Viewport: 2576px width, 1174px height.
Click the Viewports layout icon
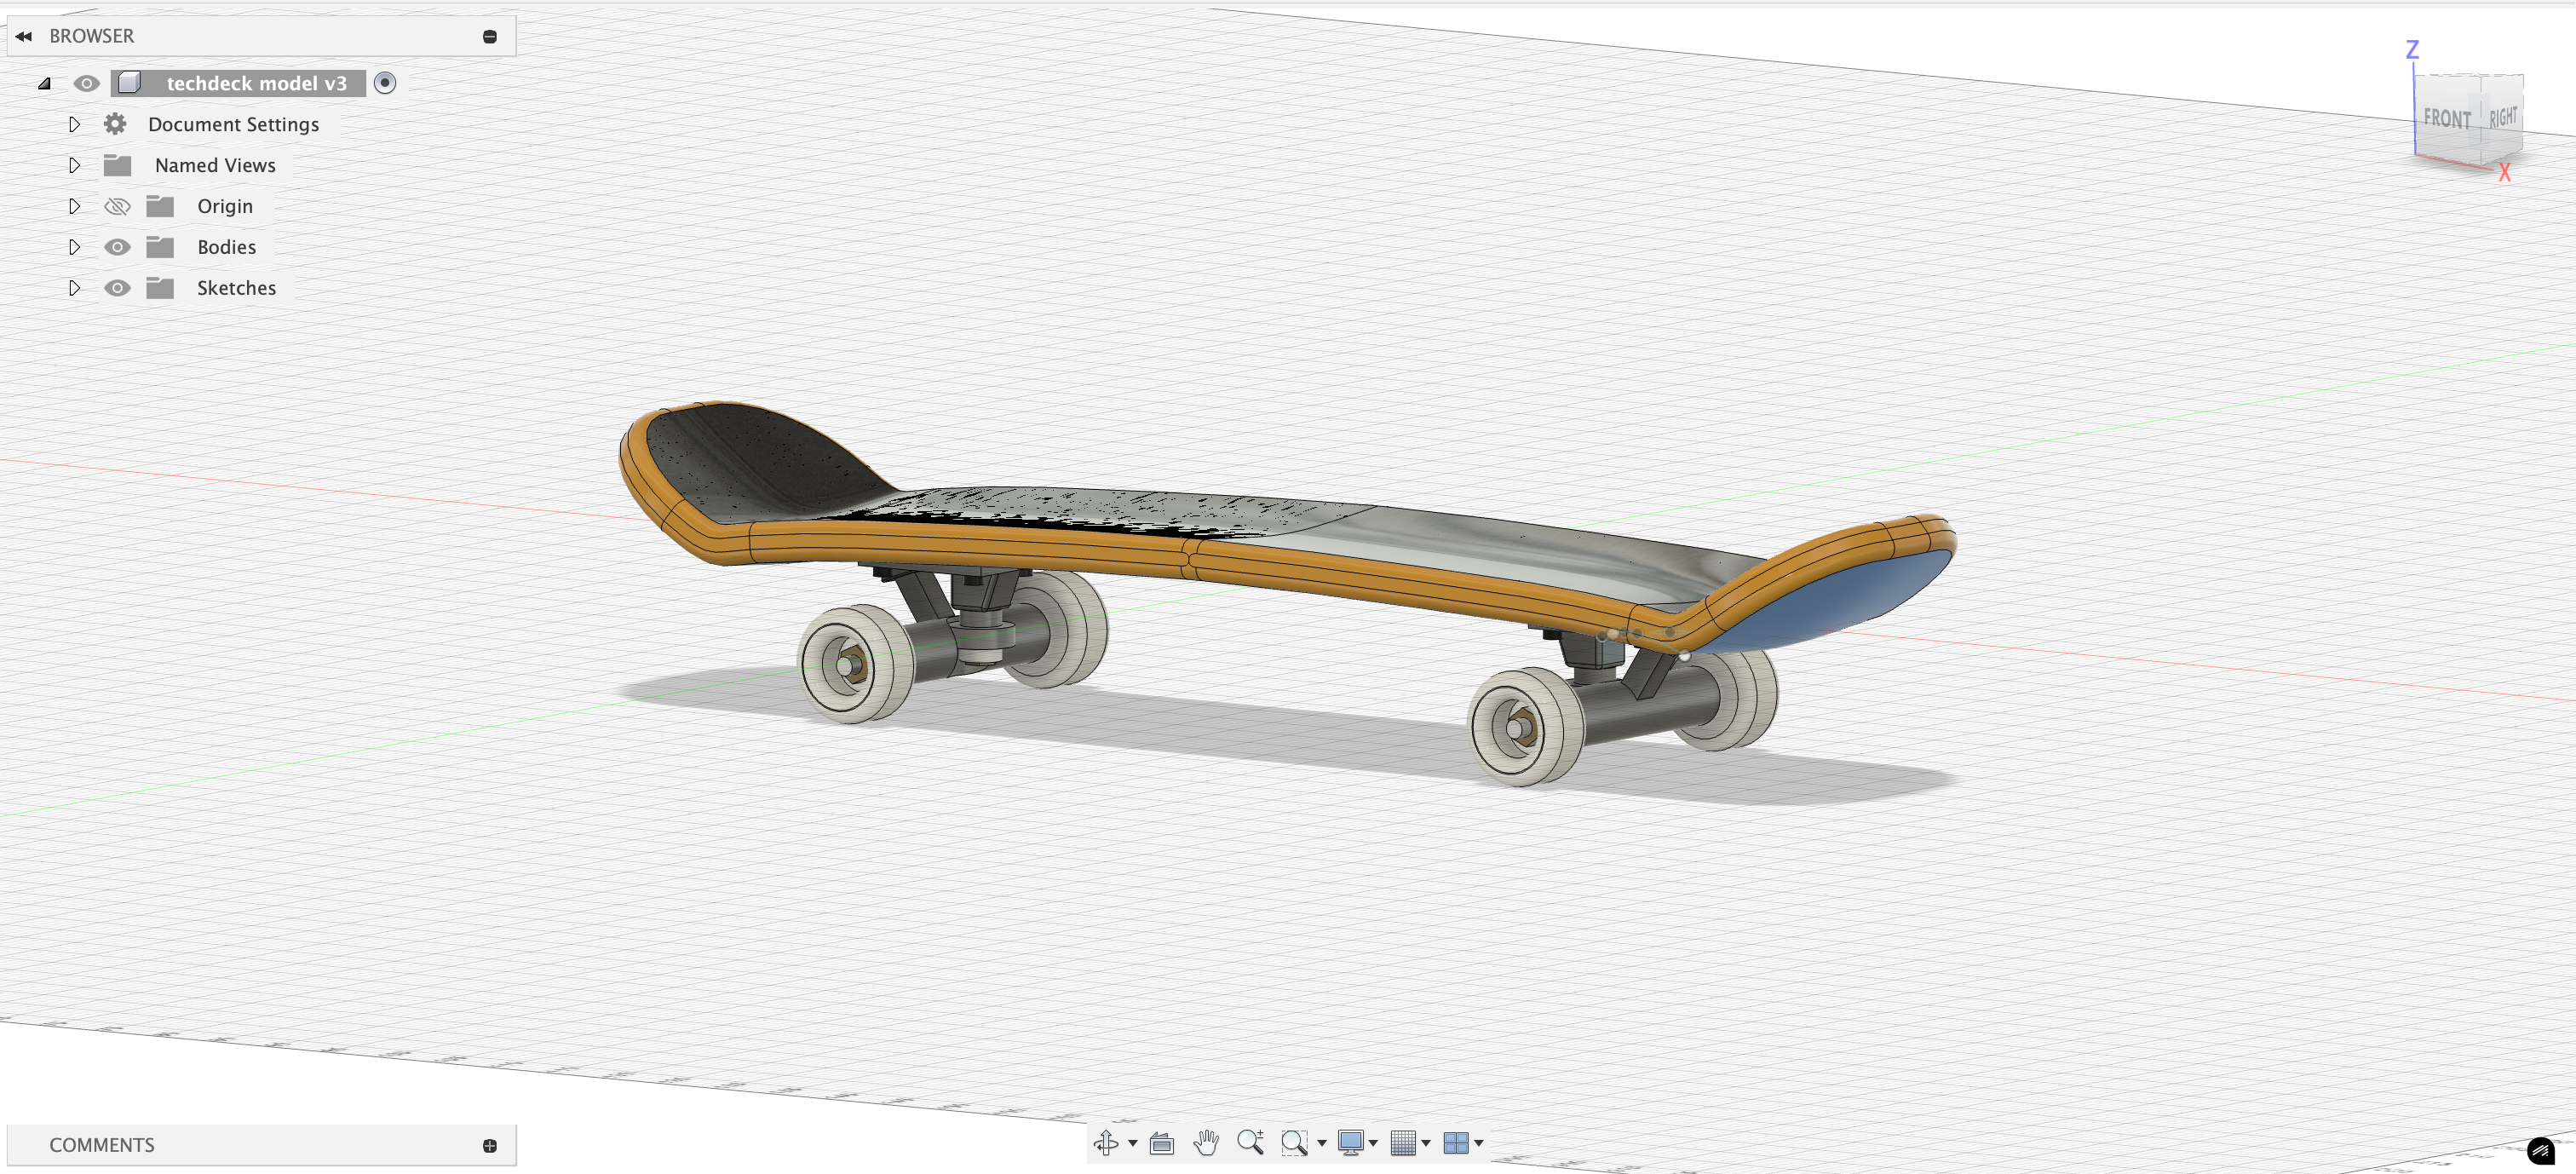click(x=1456, y=1142)
